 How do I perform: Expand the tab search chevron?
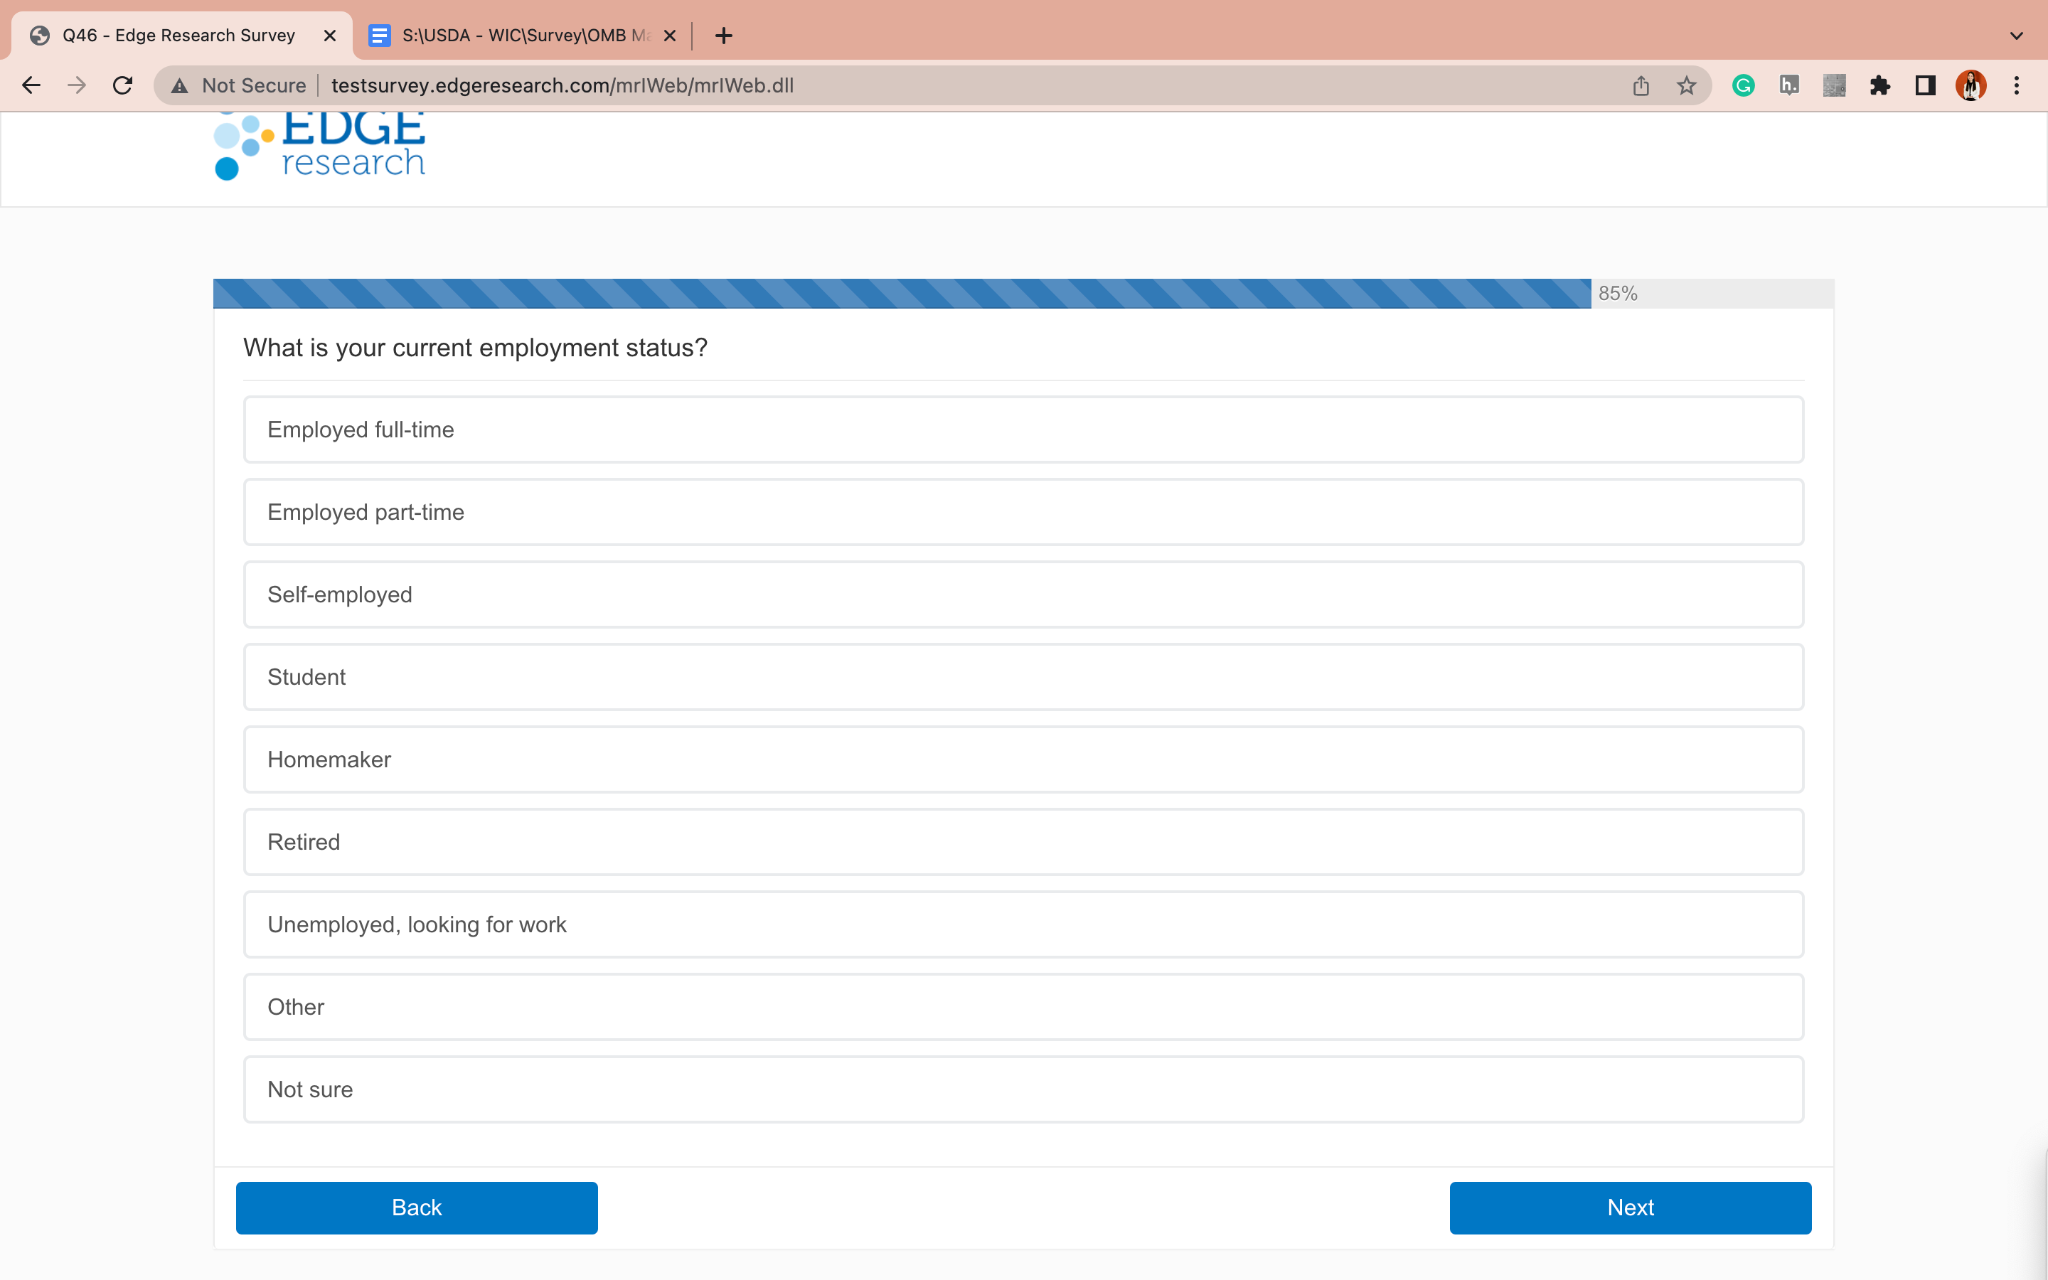pyautogui.click(x=2016, y=35)
